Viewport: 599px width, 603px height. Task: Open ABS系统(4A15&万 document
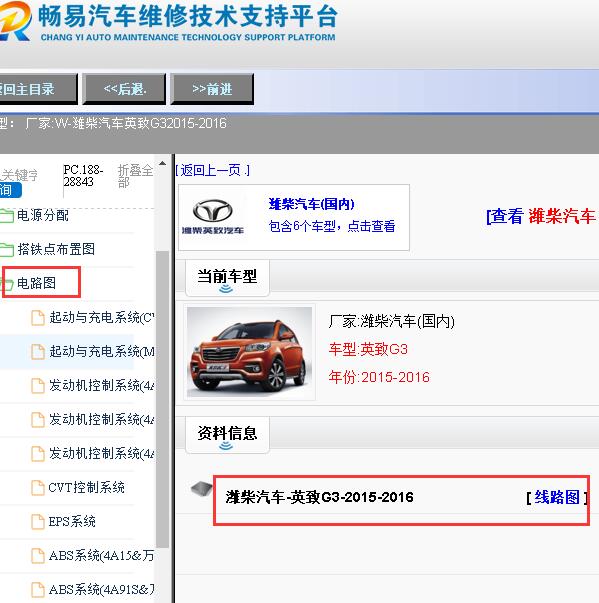coord(101,555)
